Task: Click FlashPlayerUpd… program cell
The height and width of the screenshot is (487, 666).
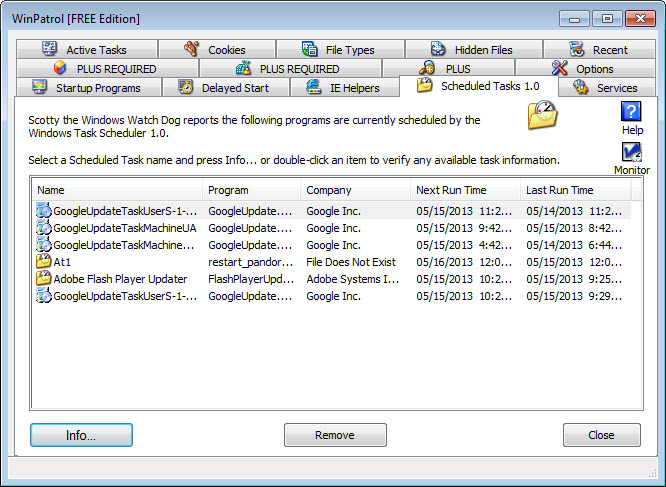Action: tap(251, 279)
